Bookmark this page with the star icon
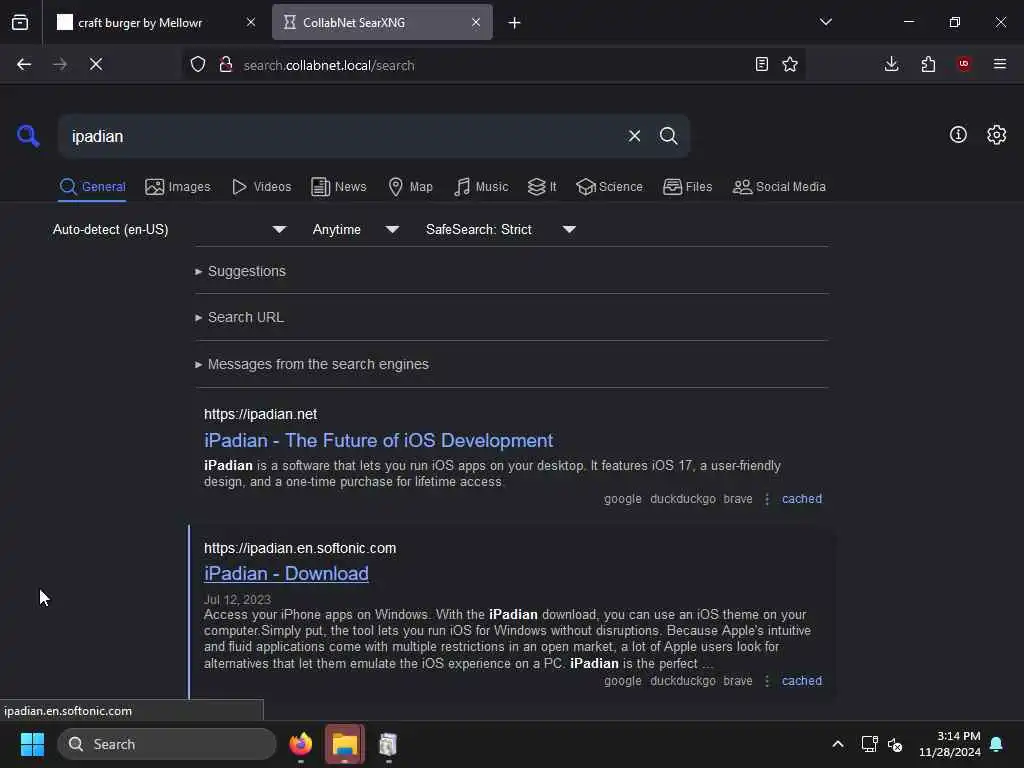Image resolution: width=1024 pixels, height=768 pixels. (790, 64)
